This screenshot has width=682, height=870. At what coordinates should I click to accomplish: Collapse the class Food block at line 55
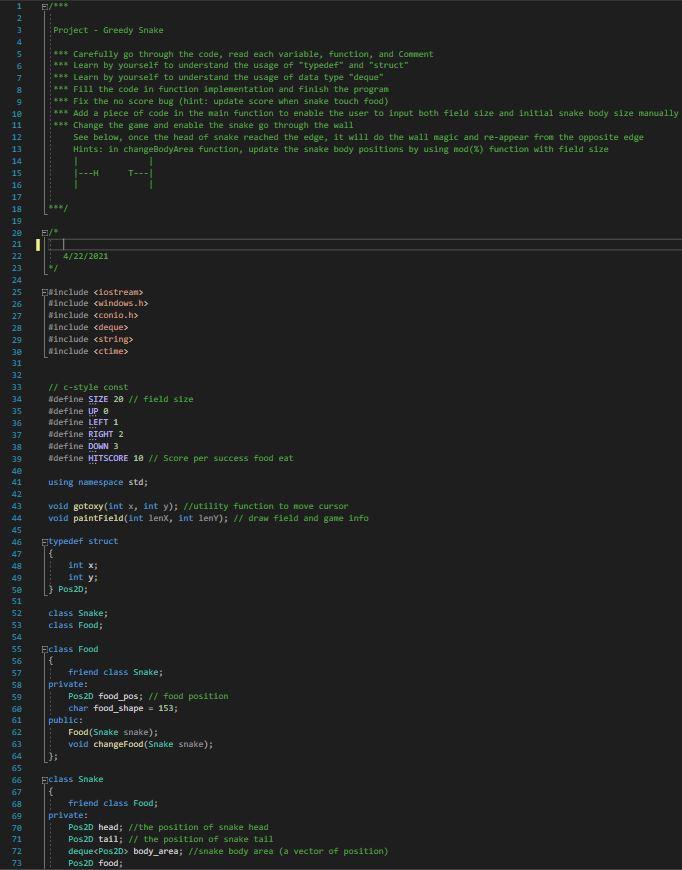[44, 650]
